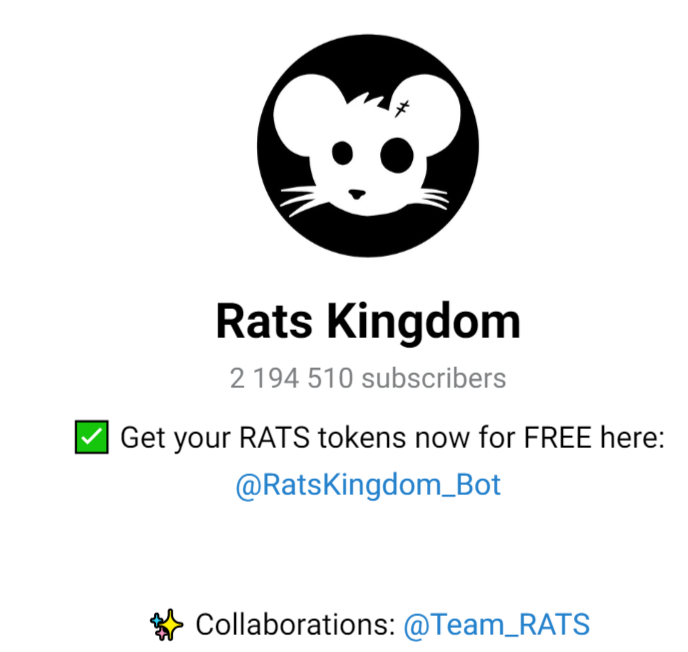Click the sparkles emoji beside Collaborations
Viewport: 688px width, 652px height.
coord(166,624)
